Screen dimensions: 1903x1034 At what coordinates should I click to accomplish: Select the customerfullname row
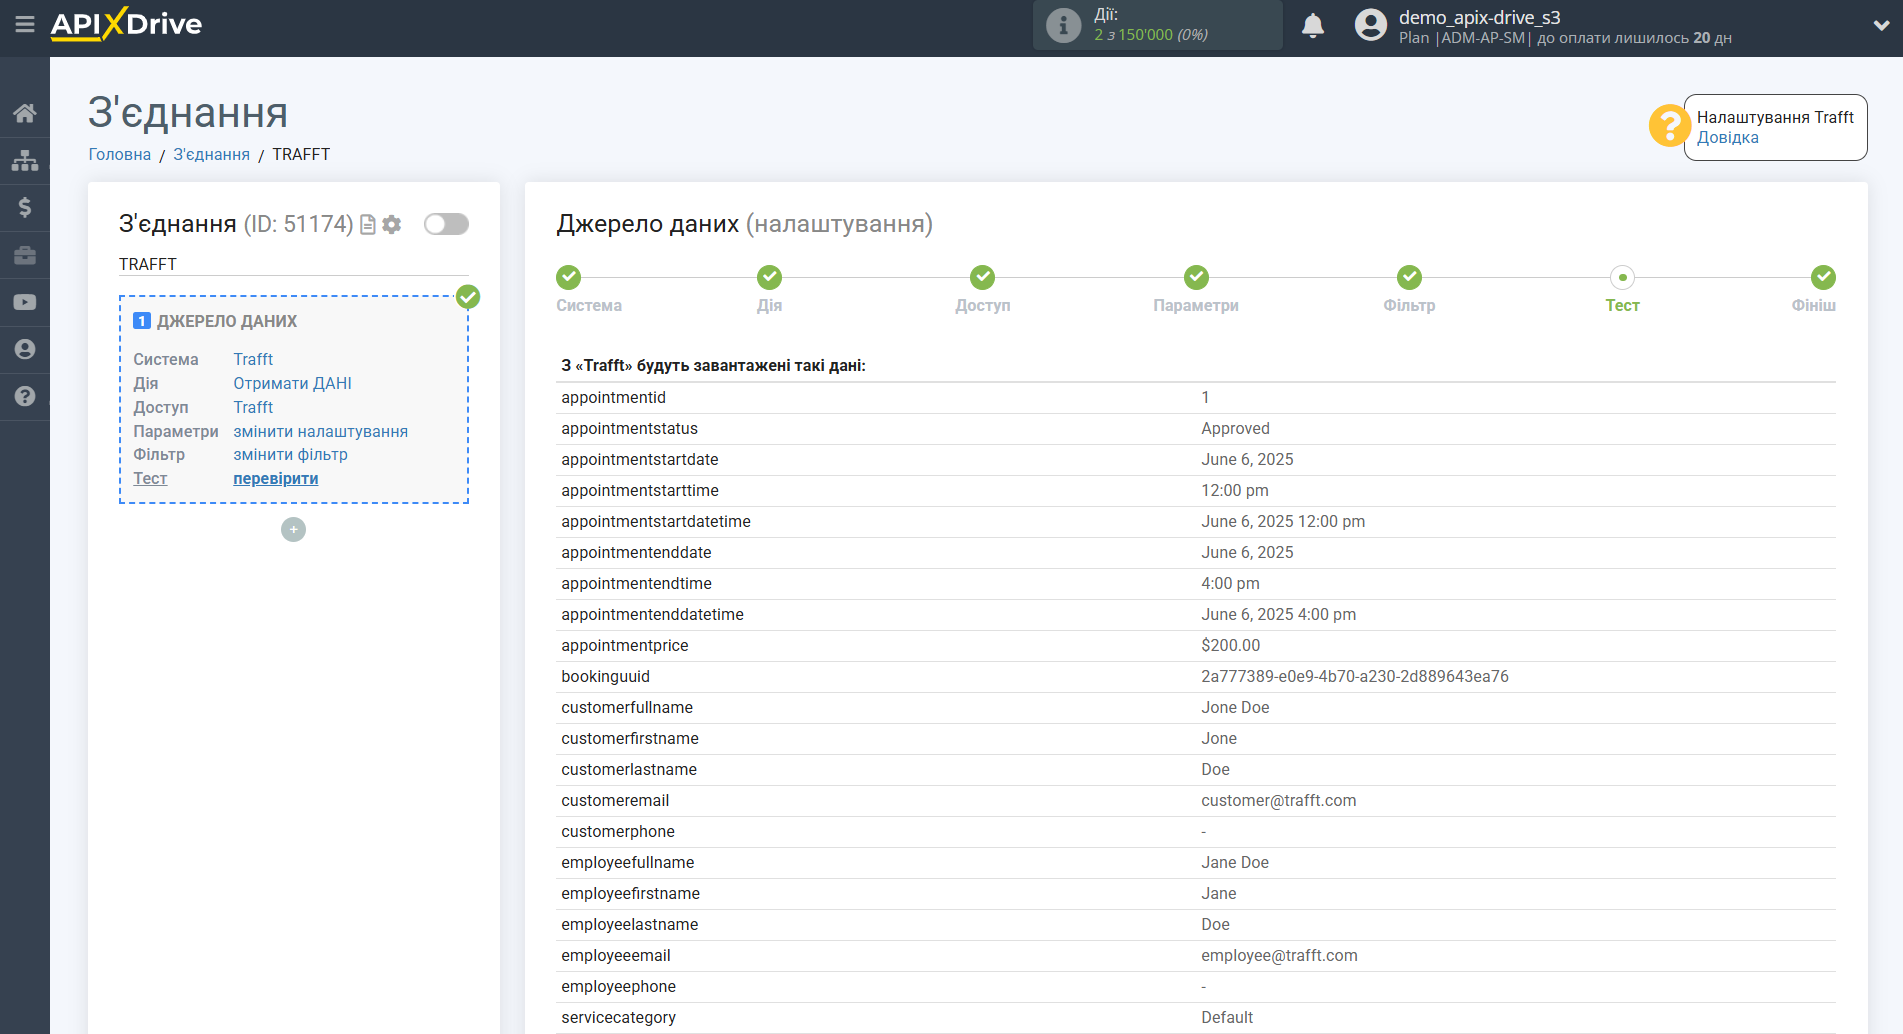click(1196, 708)
